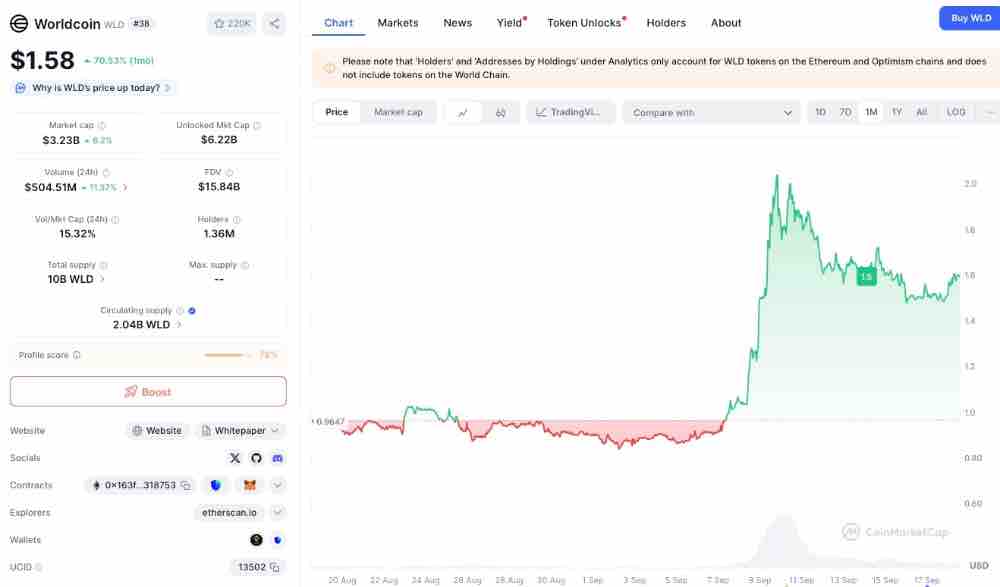Open the GitHub social icon
The width and height of the screenshot is (1000, 587).
(256, 458)
